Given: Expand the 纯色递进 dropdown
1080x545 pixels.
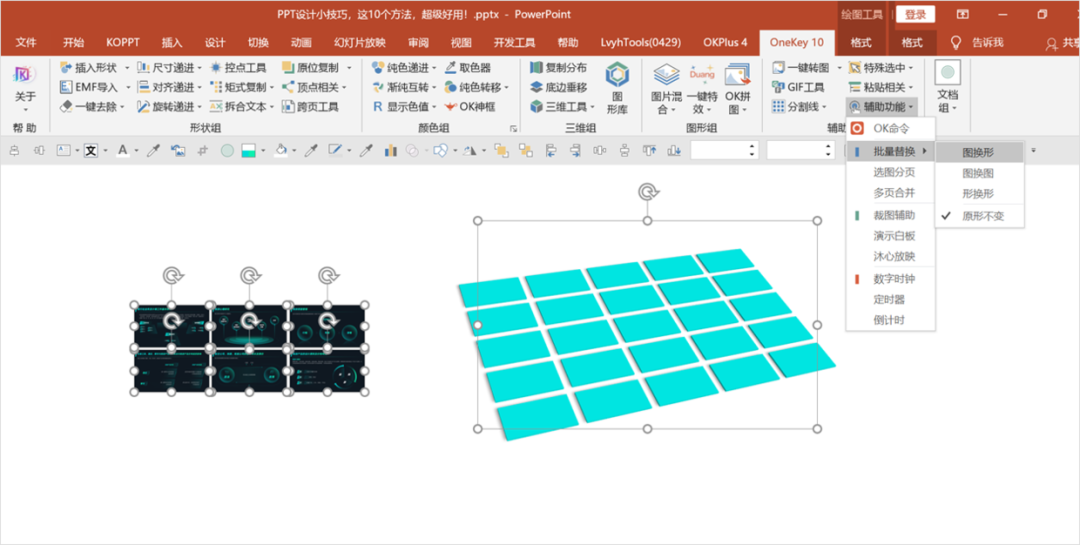Looking at the screenshot, I should (434, 68).
